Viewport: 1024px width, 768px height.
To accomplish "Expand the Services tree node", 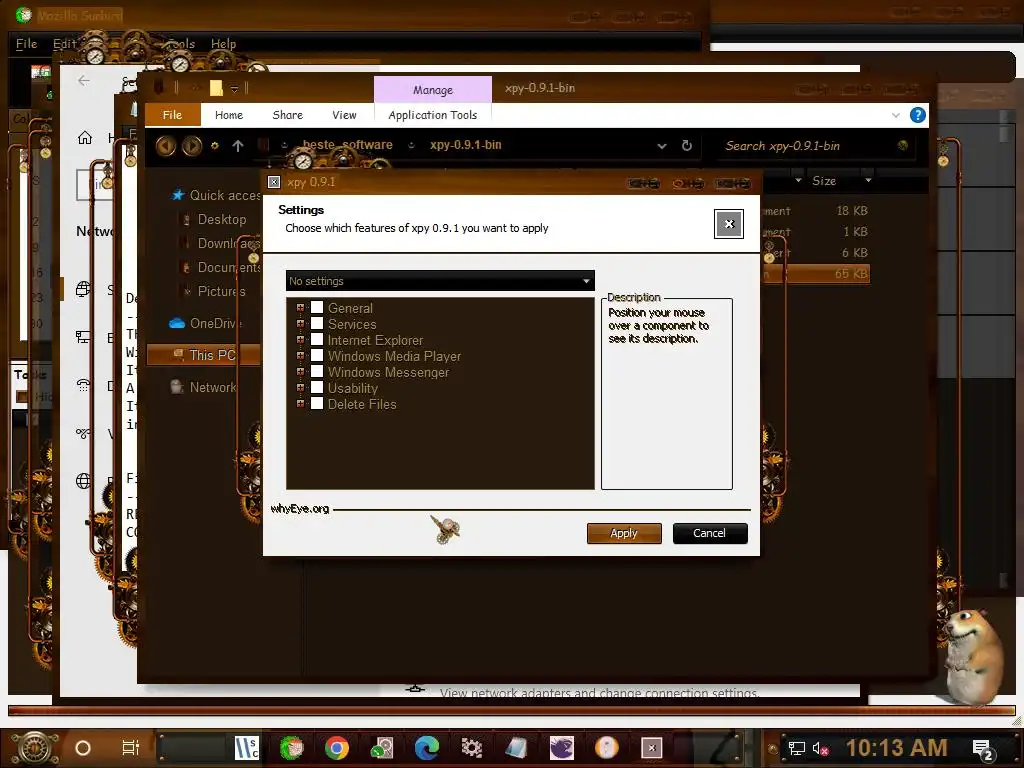I will [x=300, y=324].
